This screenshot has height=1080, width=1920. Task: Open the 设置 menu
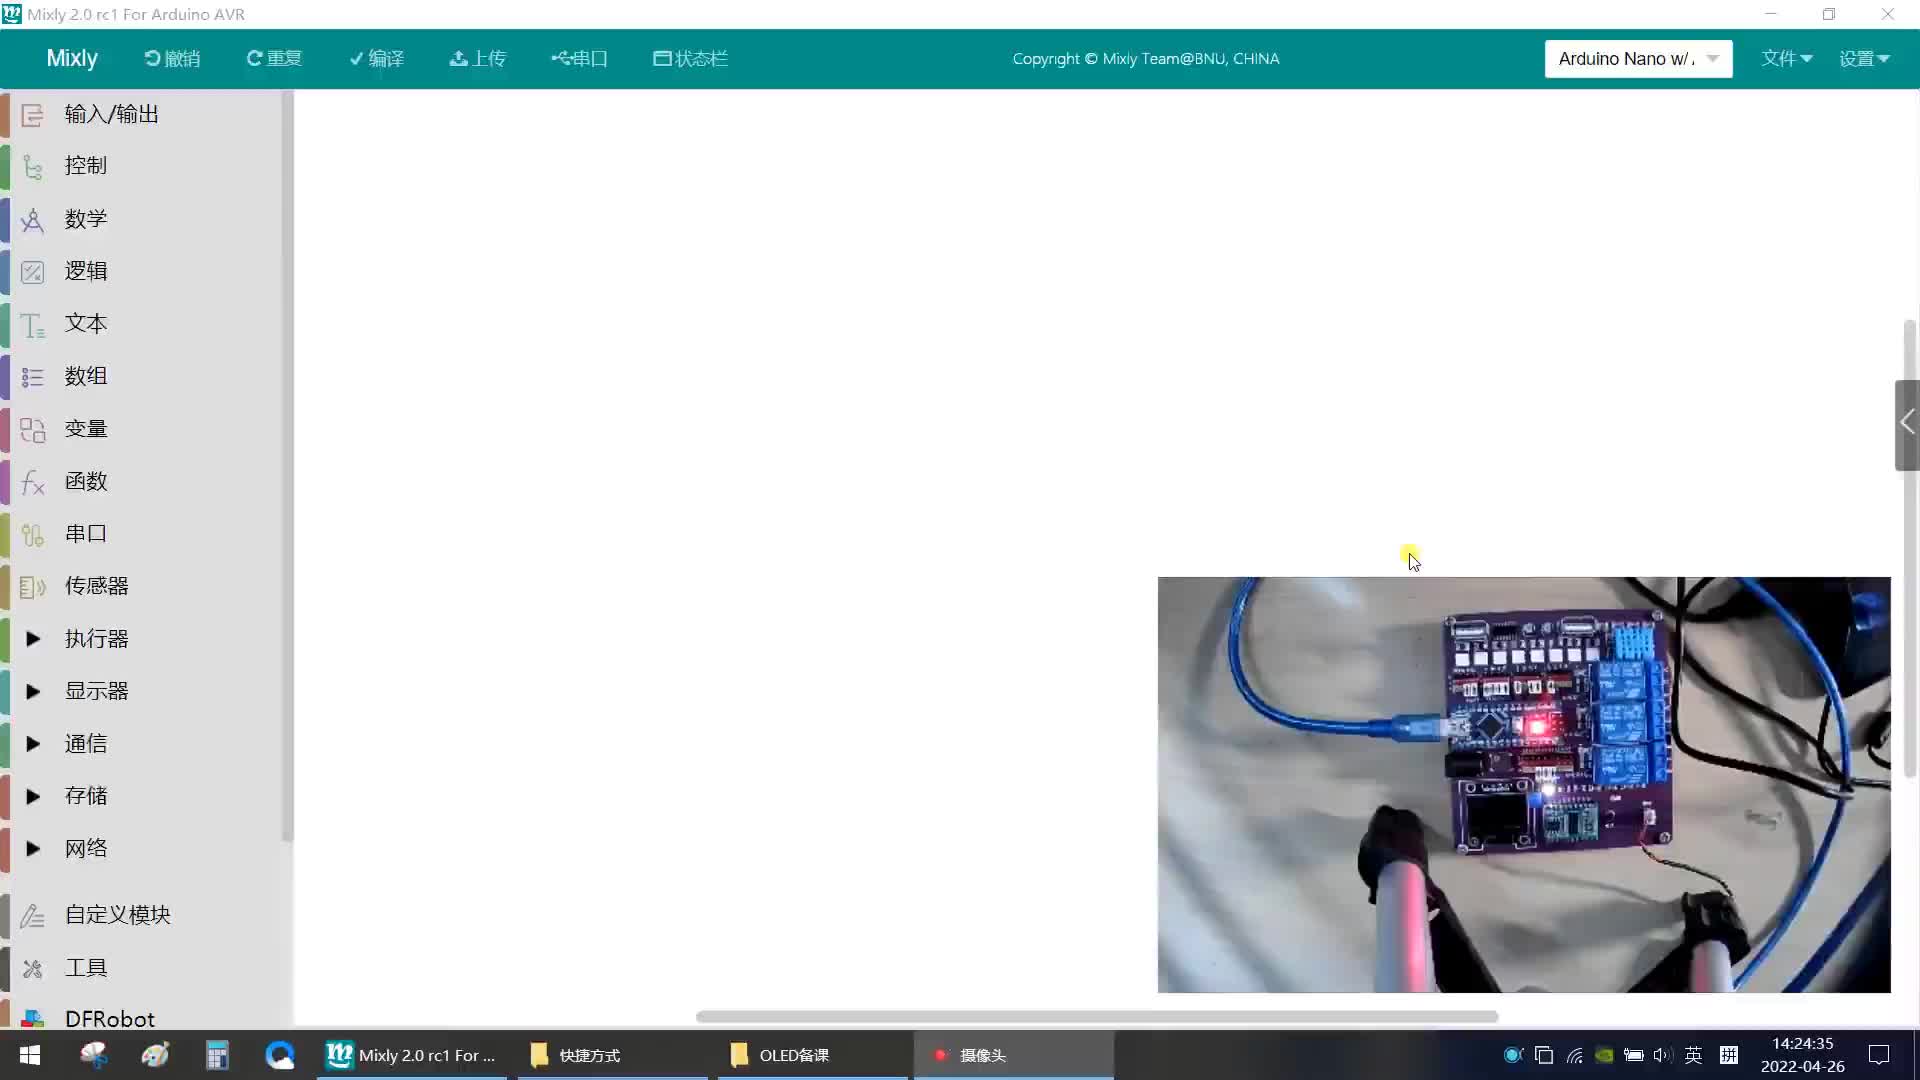tap(1864, 59)
